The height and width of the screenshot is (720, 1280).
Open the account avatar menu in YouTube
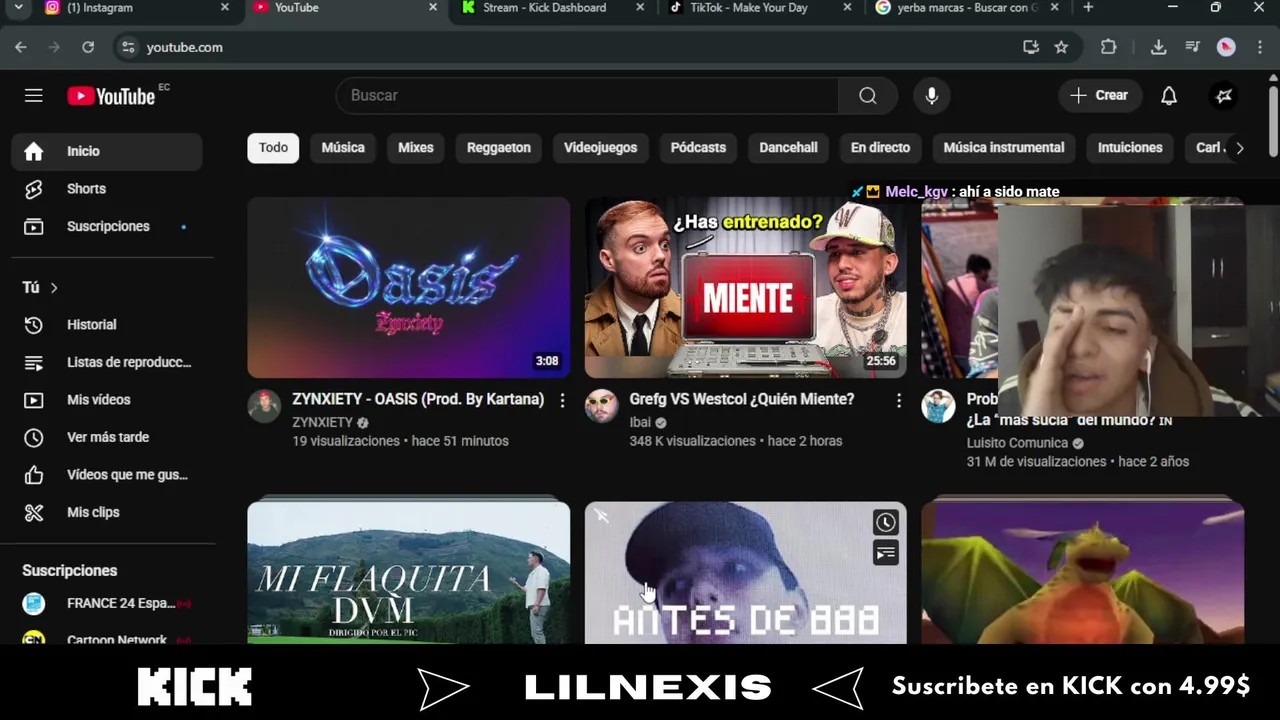coord(1224,95)
